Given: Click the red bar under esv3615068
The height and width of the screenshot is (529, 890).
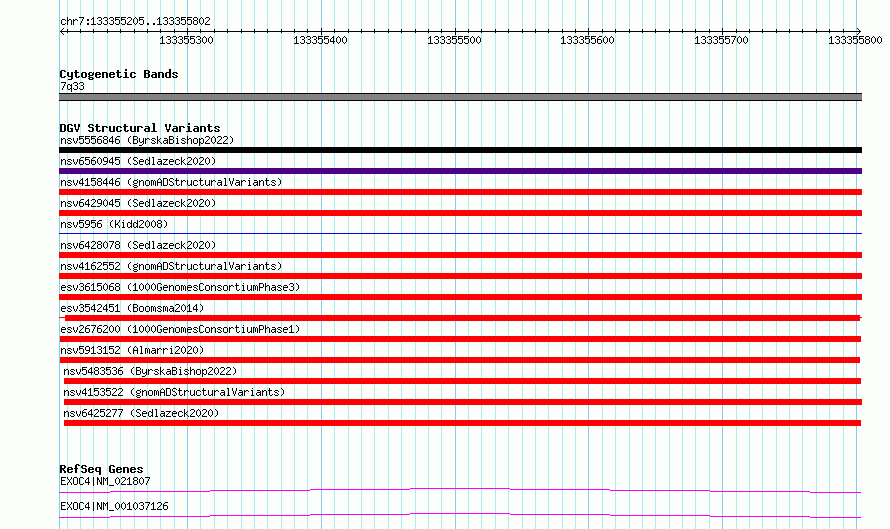Looking at the screenshot, I should 460,297.
